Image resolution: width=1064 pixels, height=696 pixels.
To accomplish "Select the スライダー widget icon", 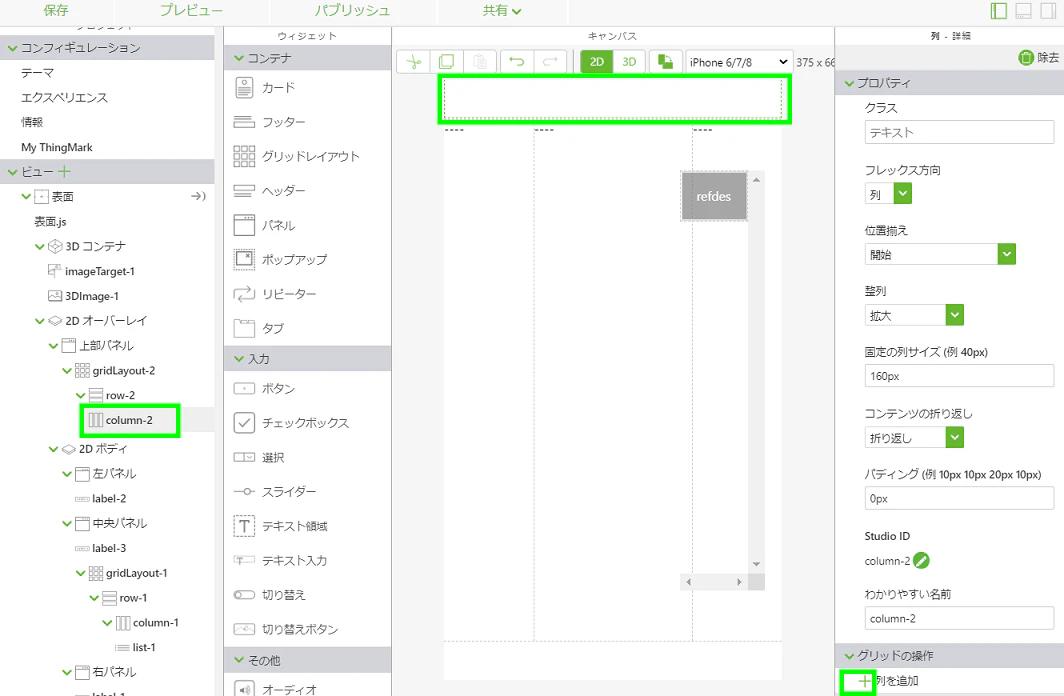I will (244, 492).
